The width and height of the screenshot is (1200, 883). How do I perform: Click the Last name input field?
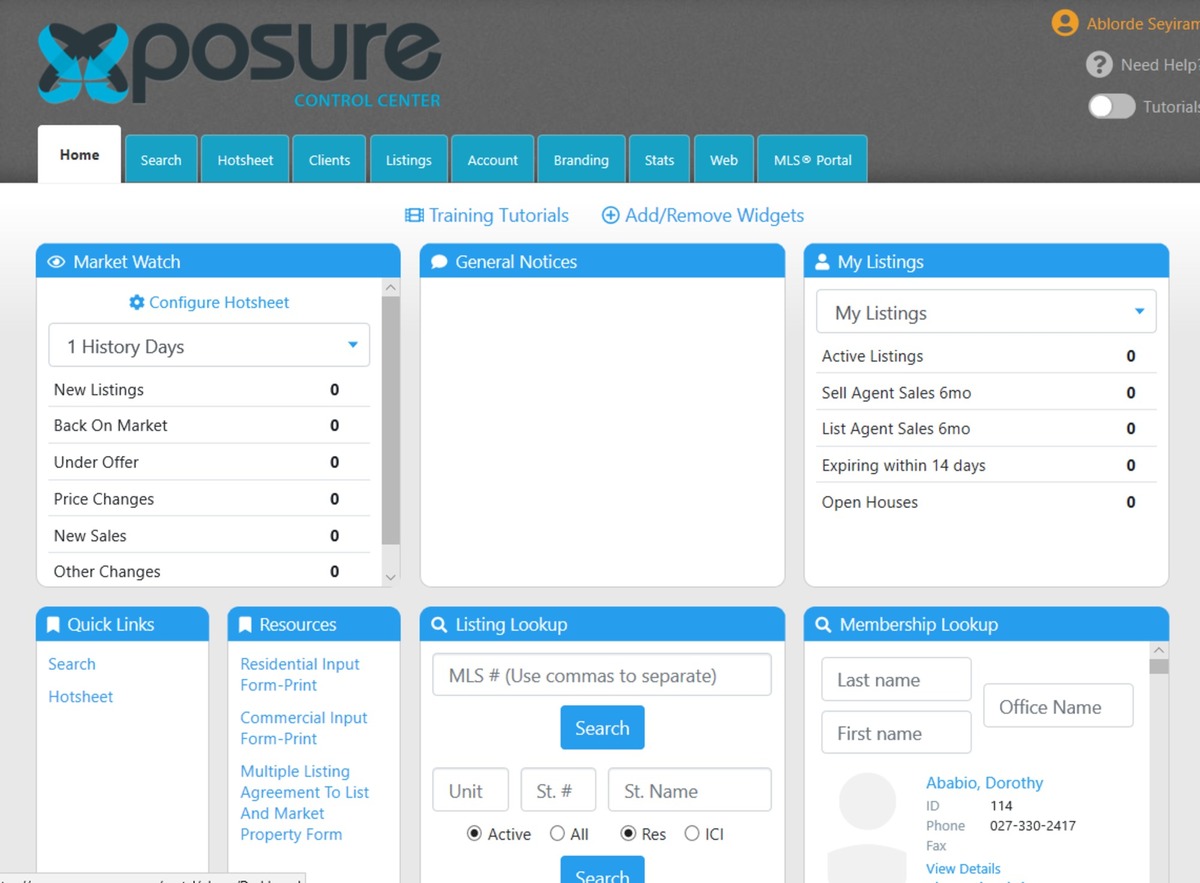point(895,680)
